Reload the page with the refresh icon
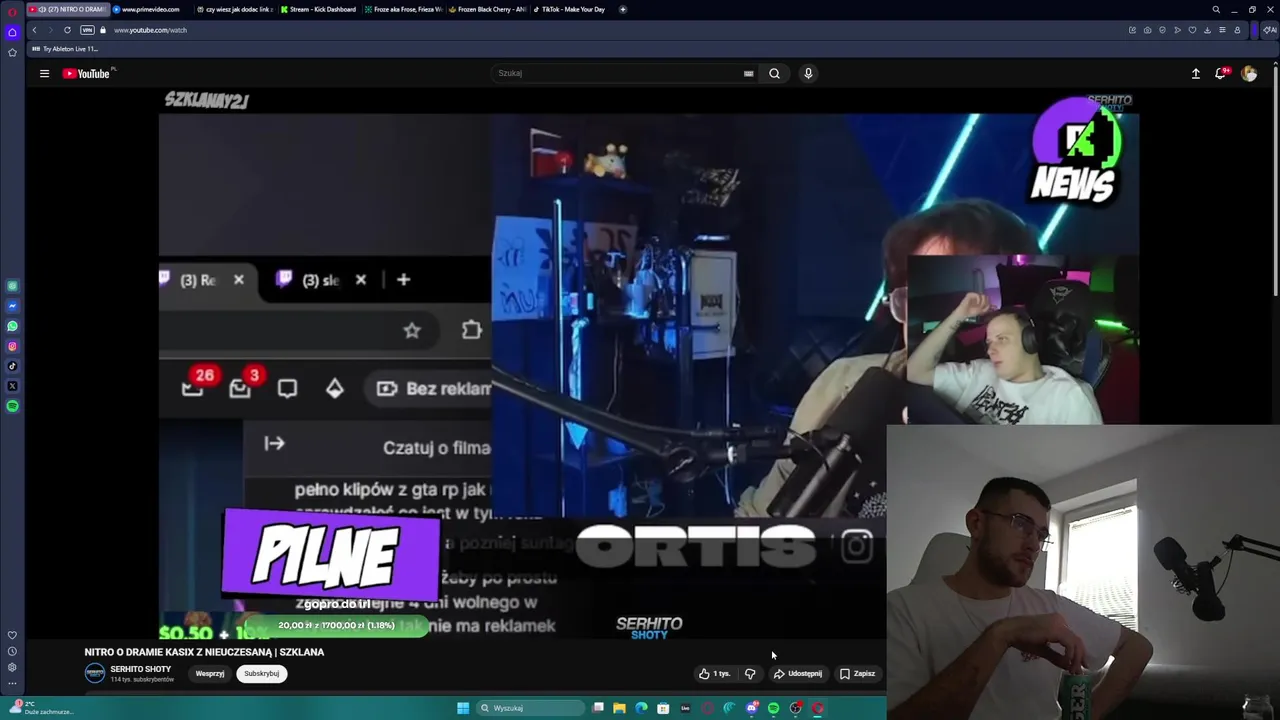Image resolution: width=1280 pixels, height=720 pixels. [67, 30]
